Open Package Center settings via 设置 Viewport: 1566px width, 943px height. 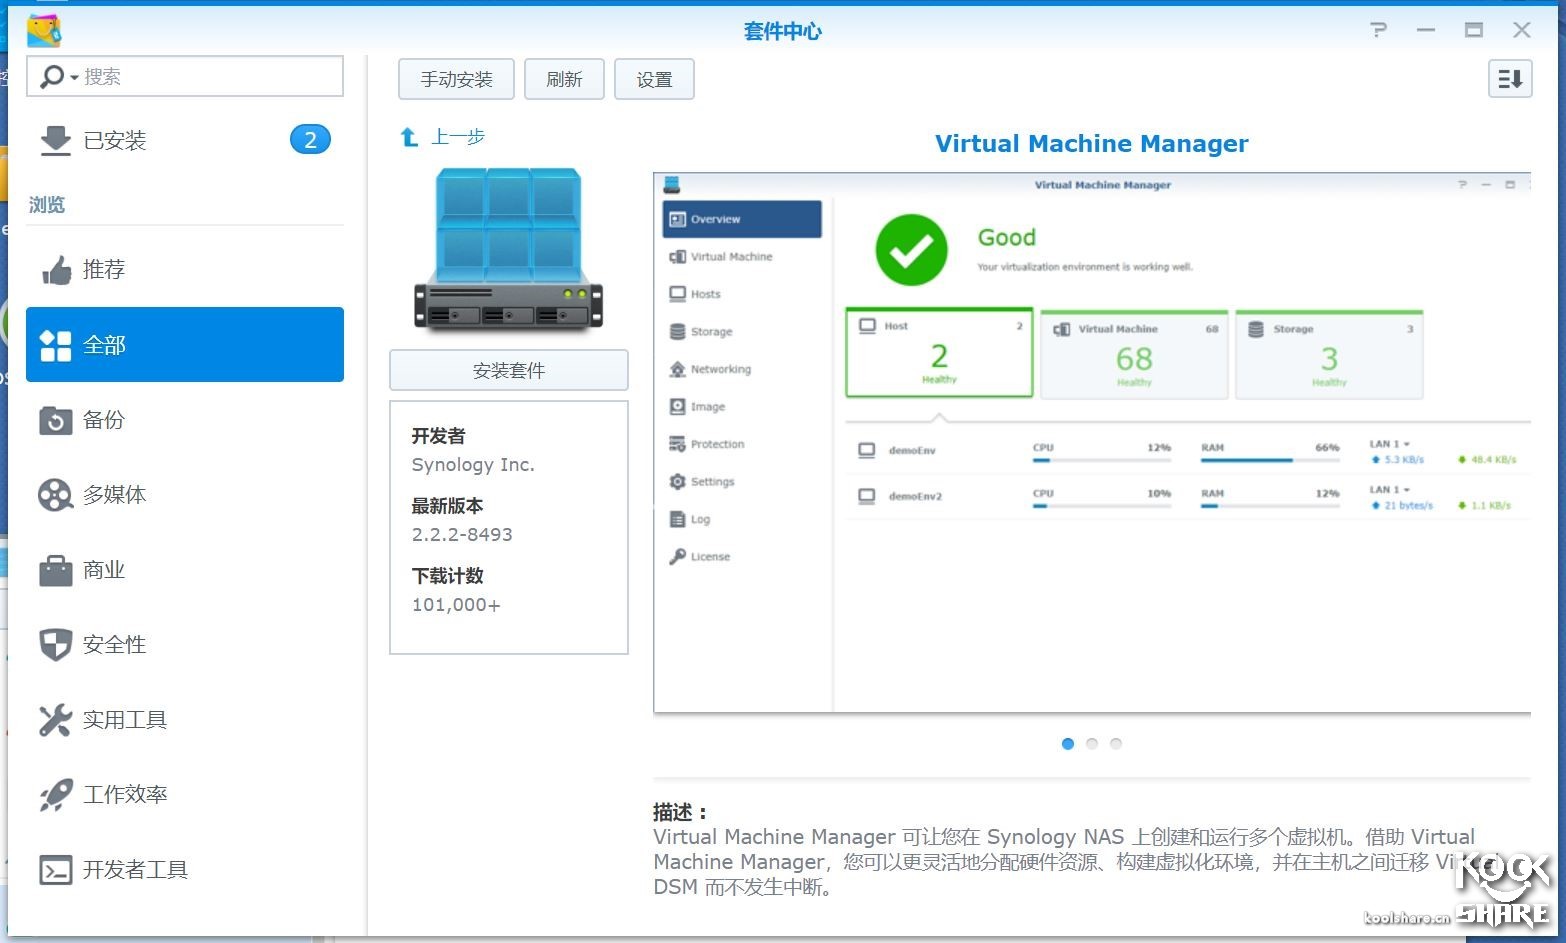tap(654, 79)
